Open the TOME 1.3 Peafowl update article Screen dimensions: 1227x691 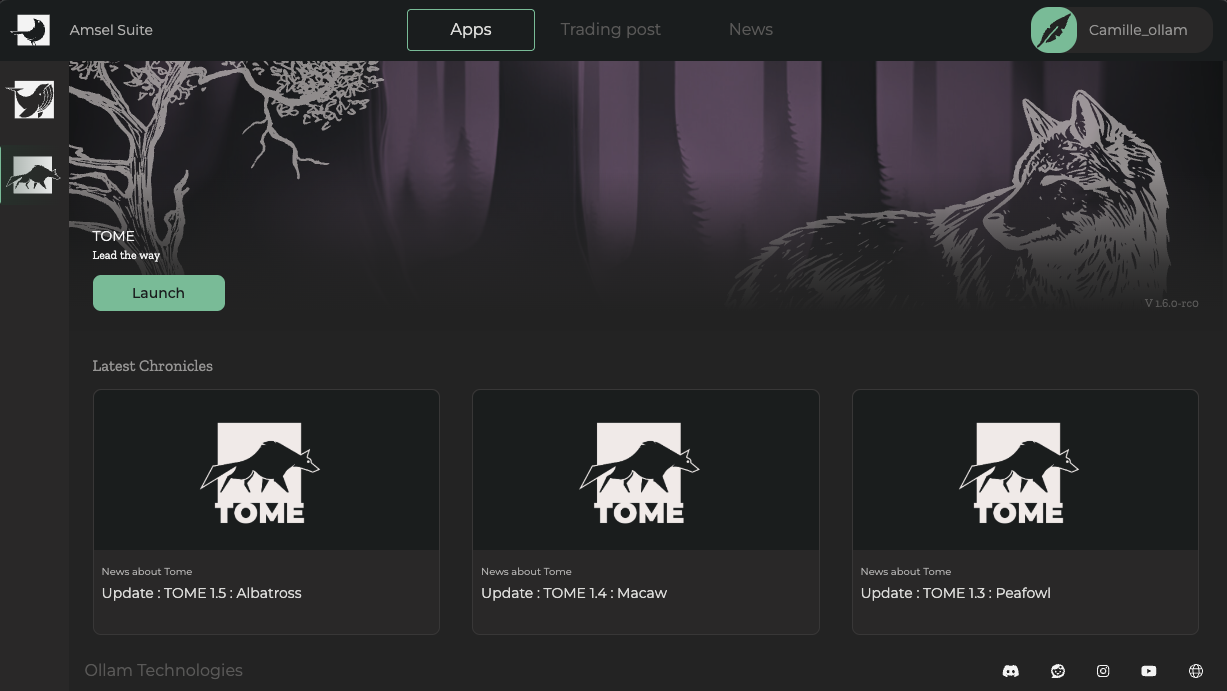(x=955, y=593)
